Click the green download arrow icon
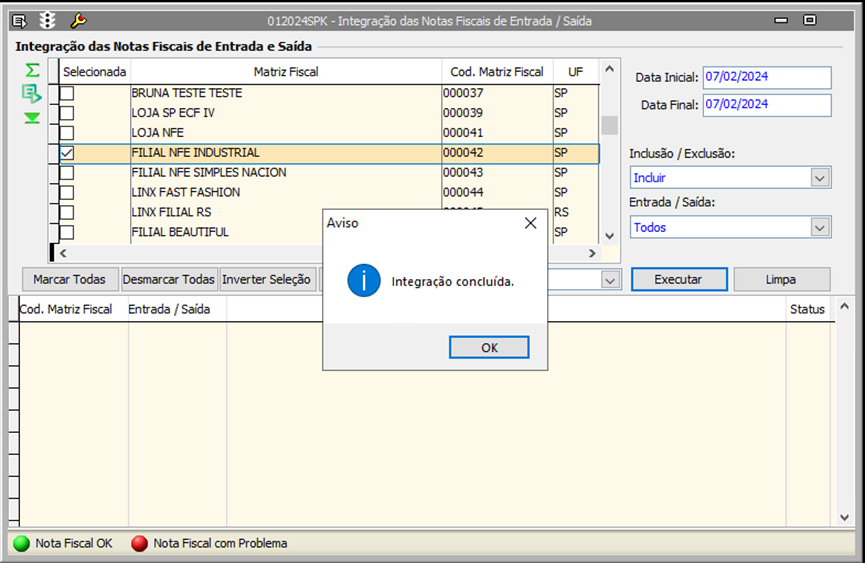 (x=32, y=118)
